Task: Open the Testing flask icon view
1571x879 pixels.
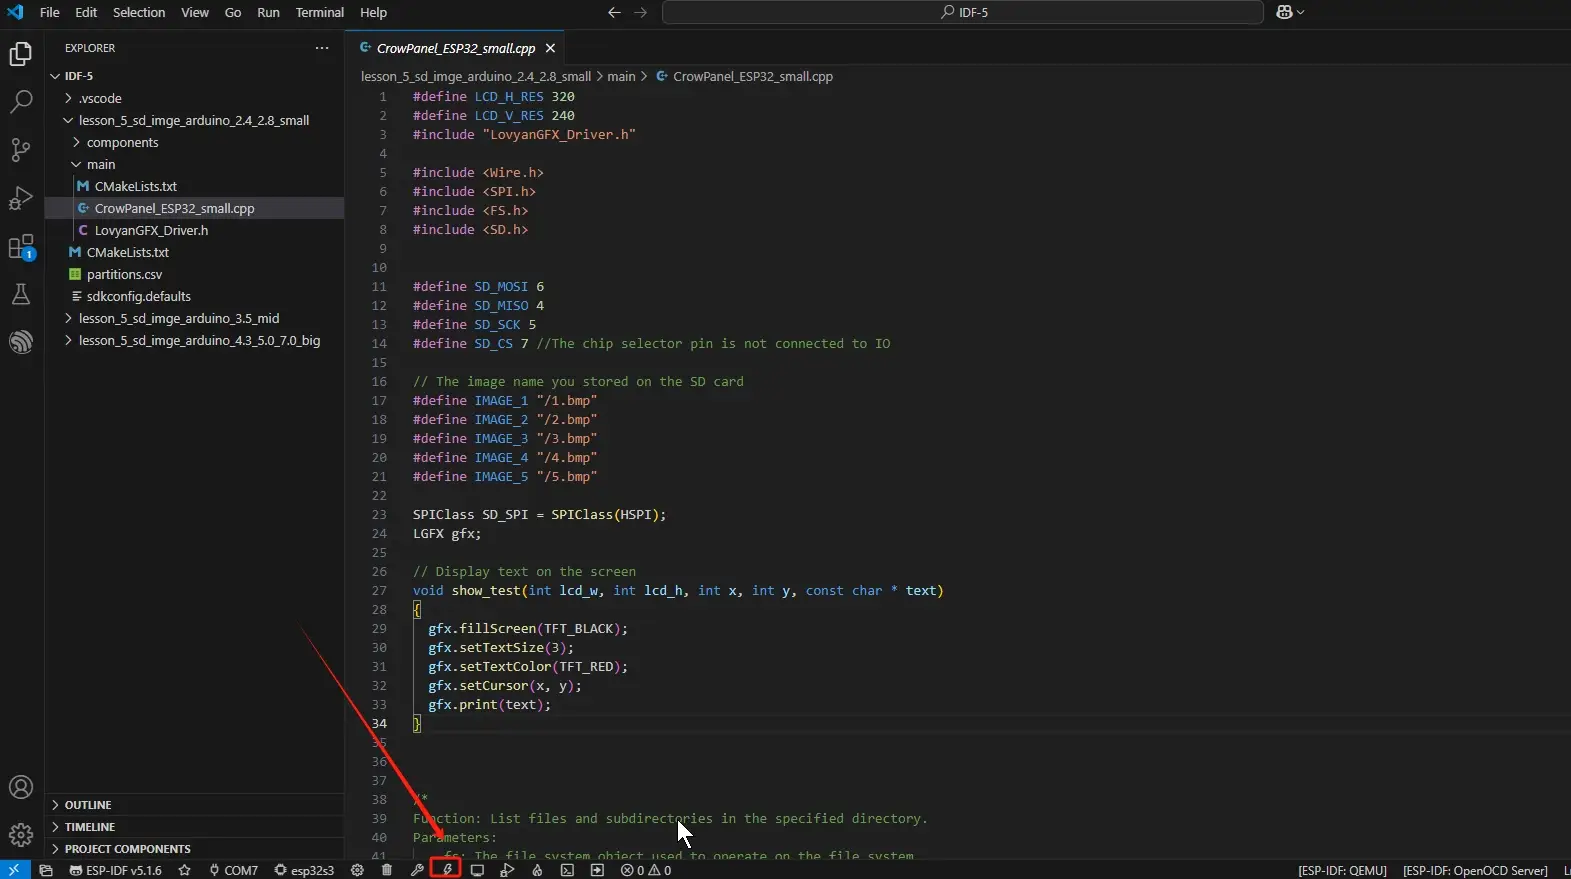Action: coord(21,294)
